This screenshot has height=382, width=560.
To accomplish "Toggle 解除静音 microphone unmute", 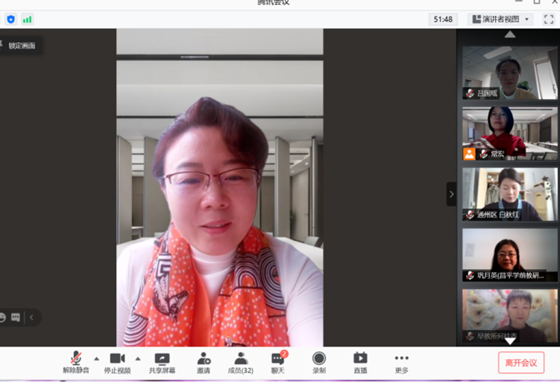I will tap(76, 363).
